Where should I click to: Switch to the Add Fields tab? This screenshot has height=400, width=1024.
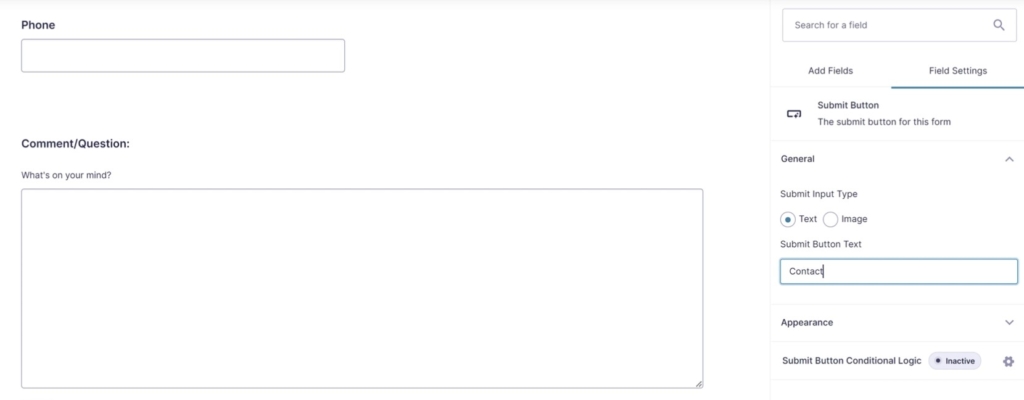pos(830,71)
